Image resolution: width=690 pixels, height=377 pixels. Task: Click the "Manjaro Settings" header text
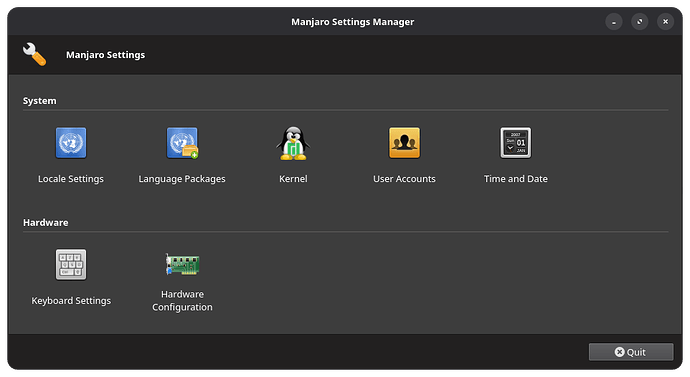(106, 55)
